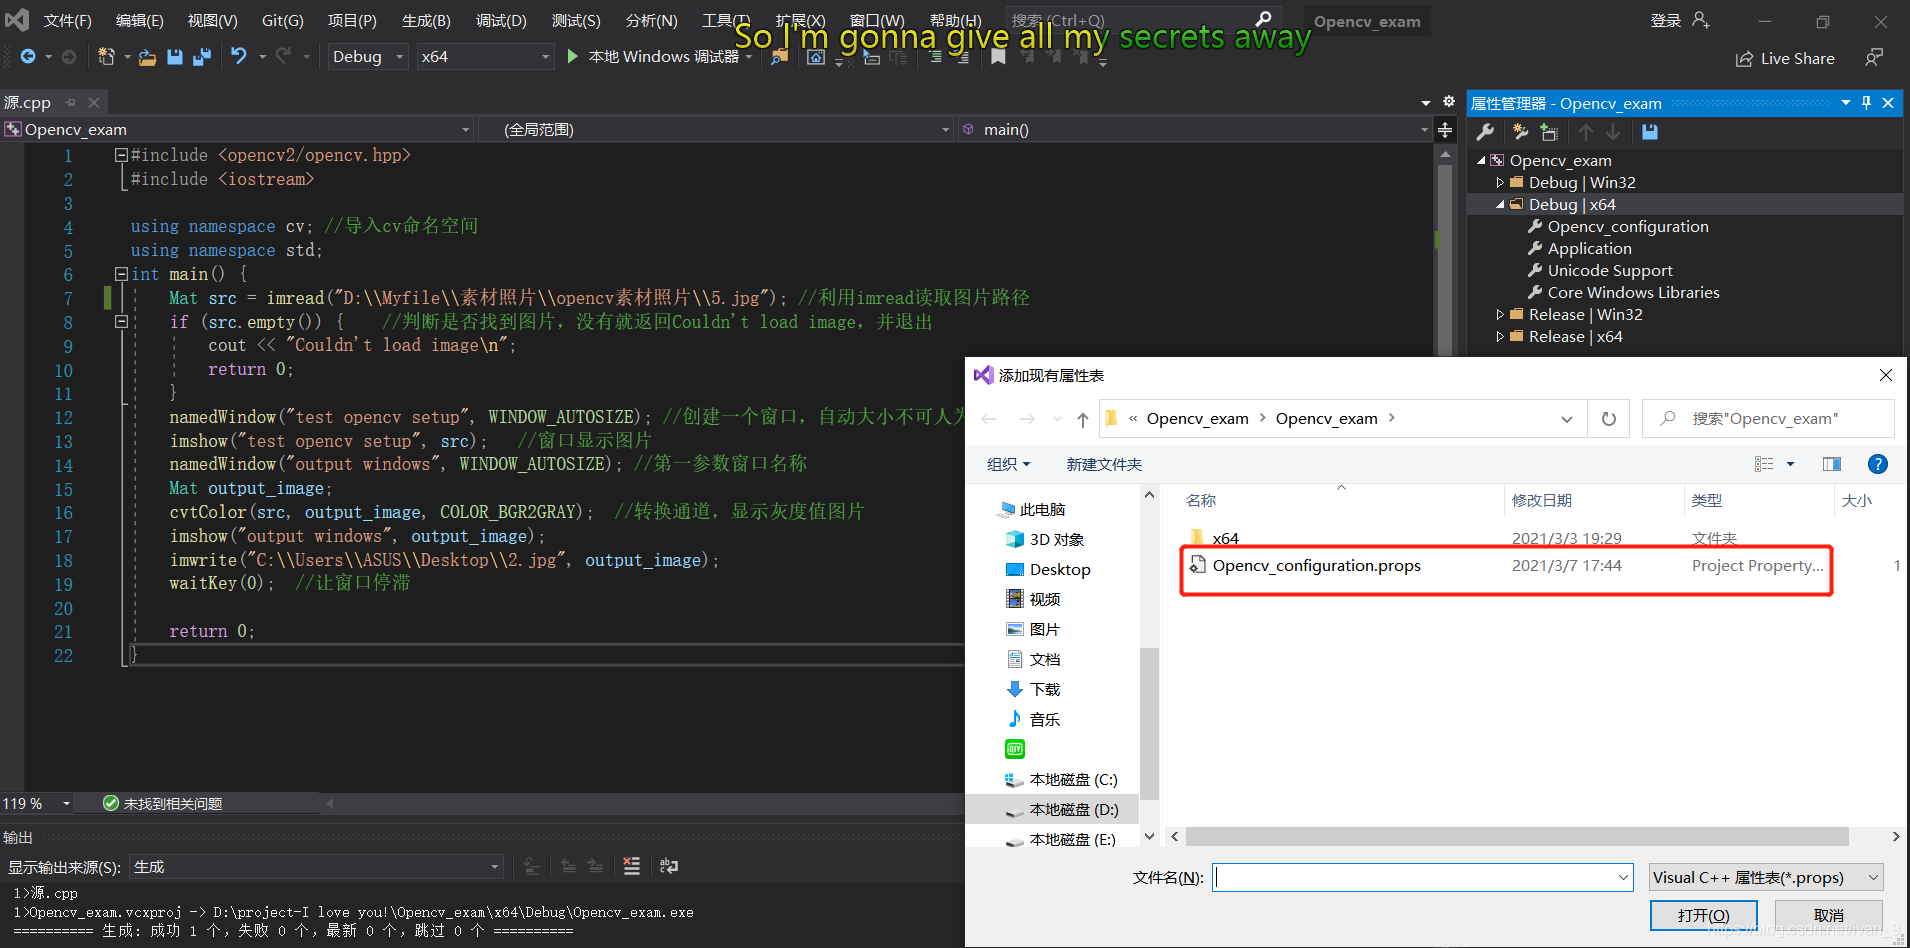
Task: Click the Save All icon
Action: (202, 57)
